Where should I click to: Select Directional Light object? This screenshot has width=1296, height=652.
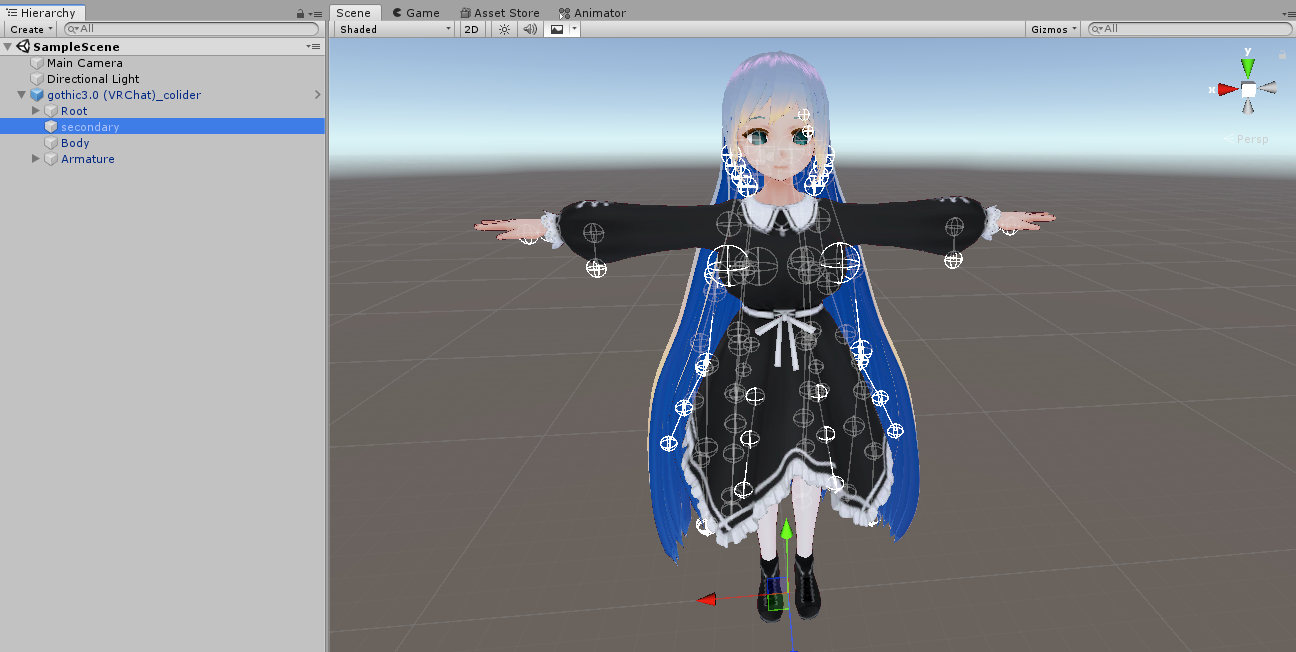point(93,79)
